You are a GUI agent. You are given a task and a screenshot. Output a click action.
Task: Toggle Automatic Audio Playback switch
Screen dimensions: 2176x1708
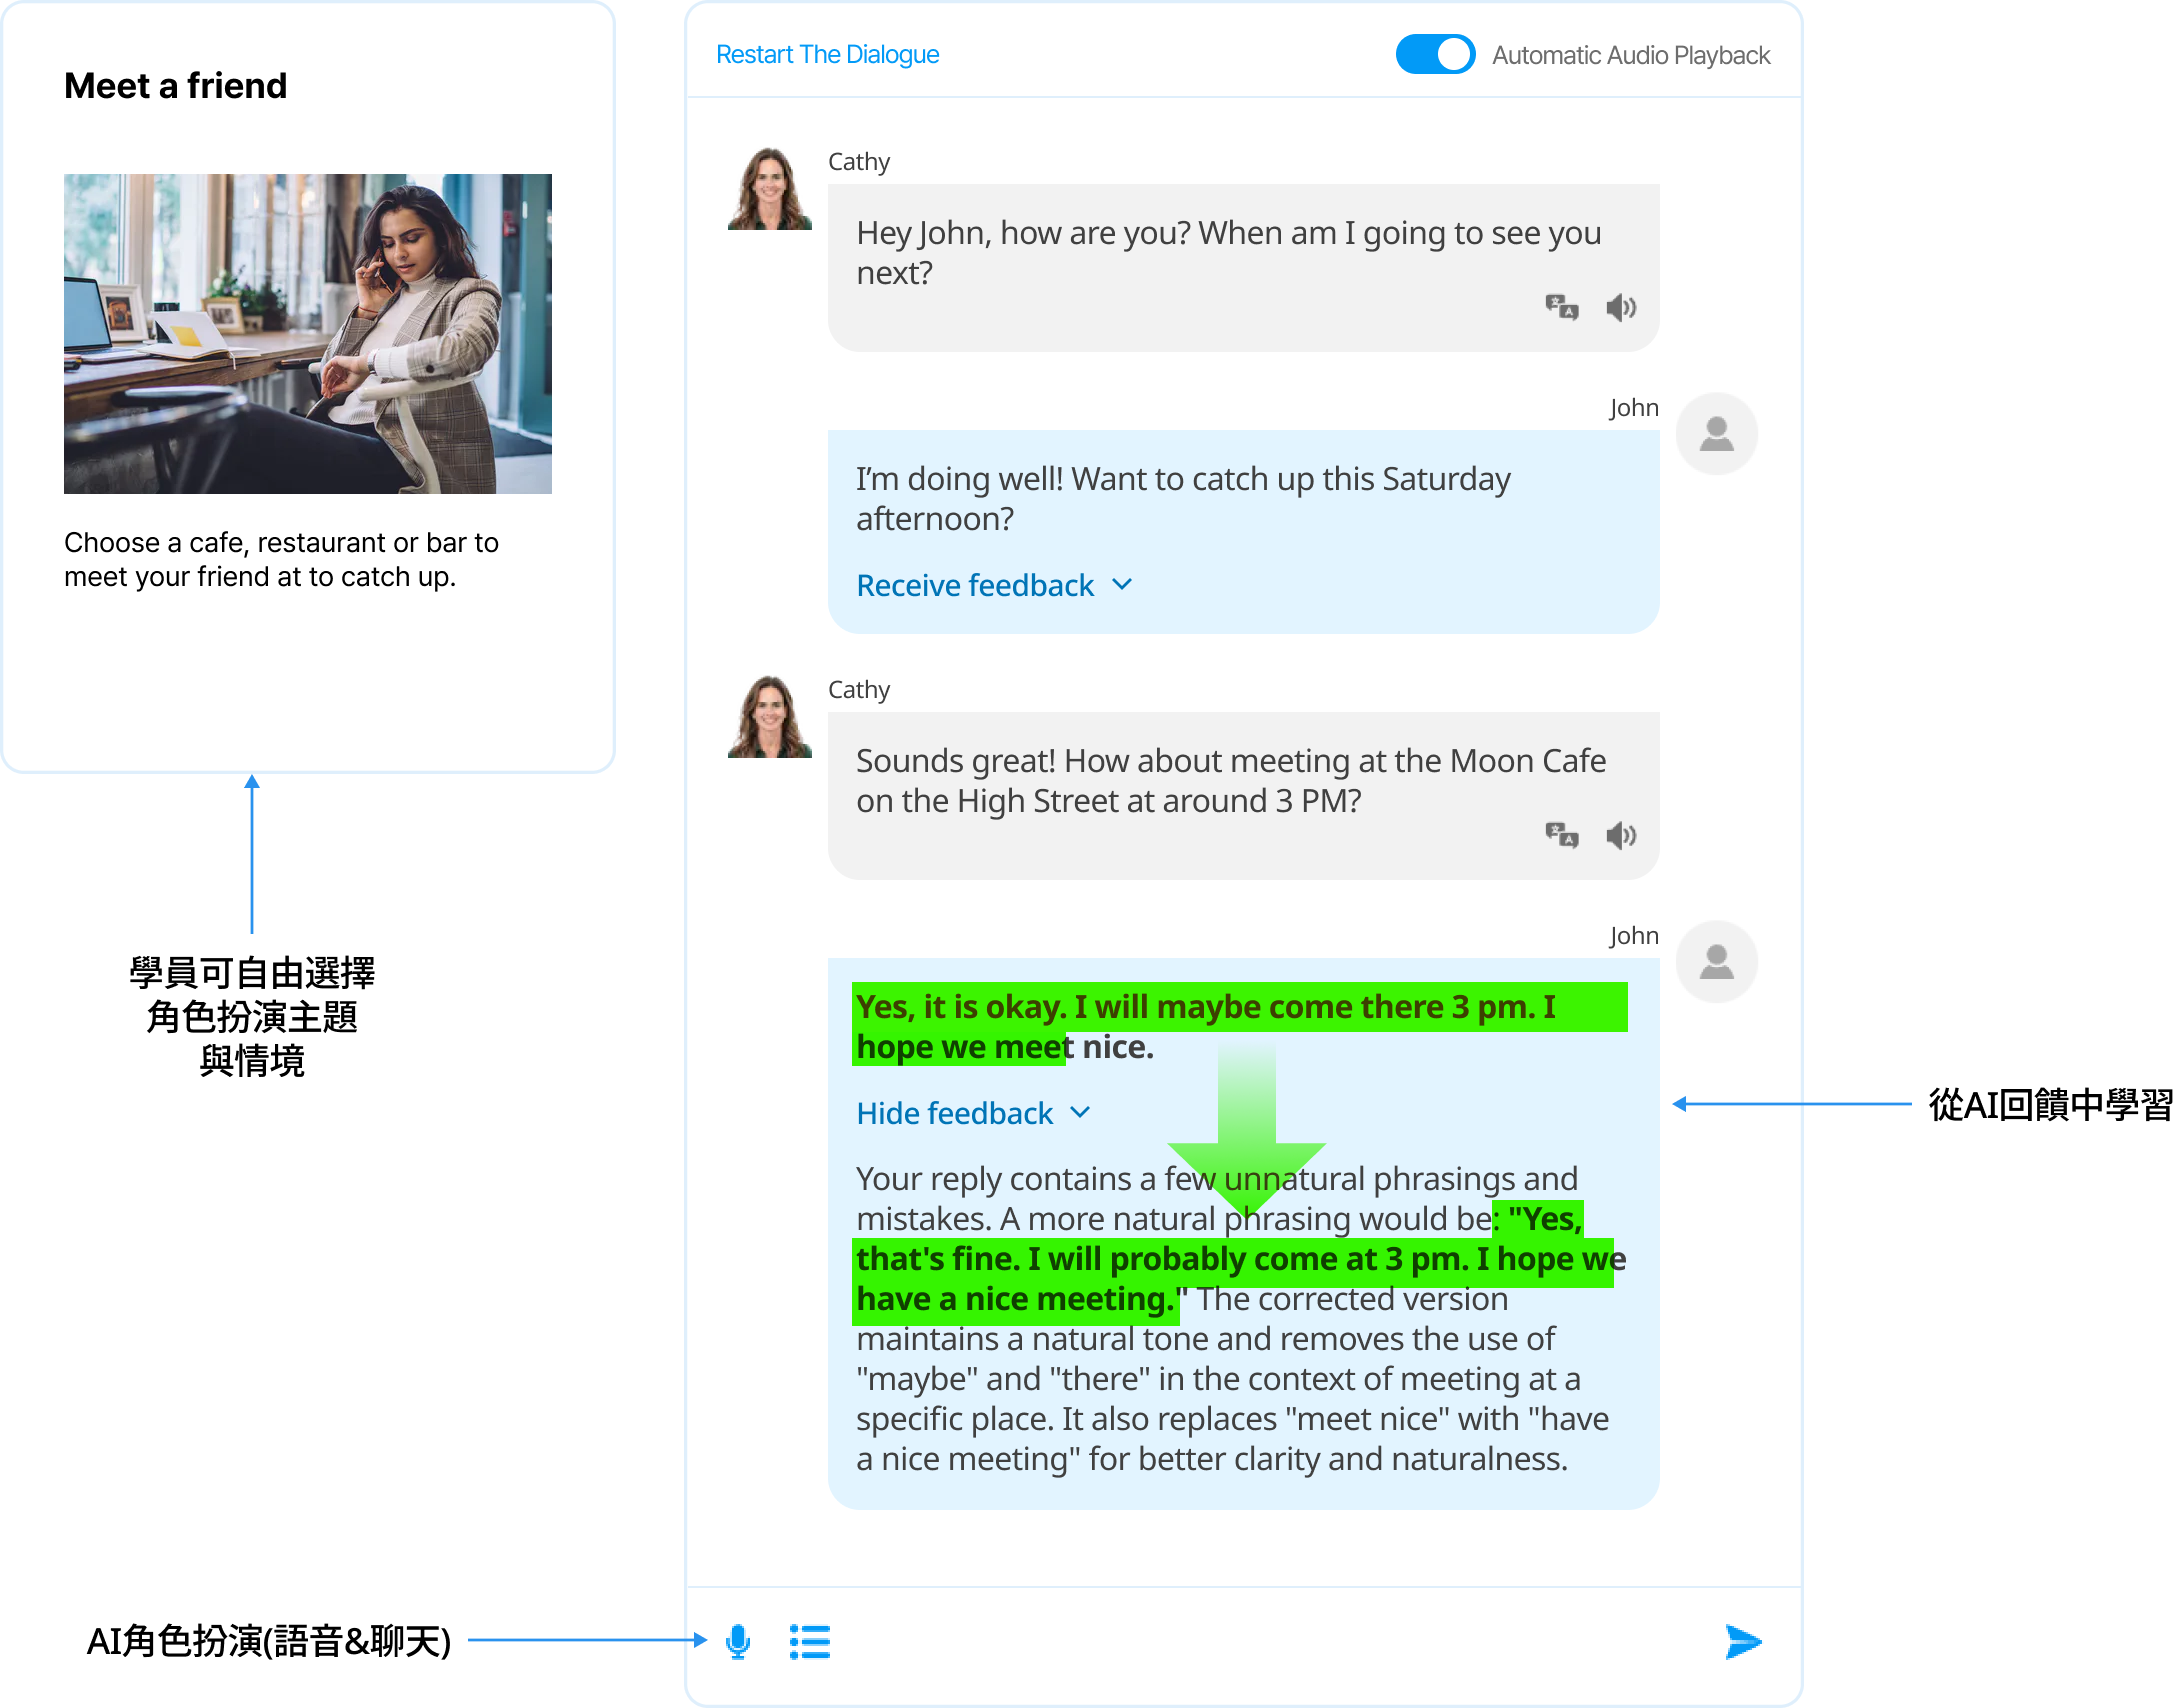(x=1435, y=54)
